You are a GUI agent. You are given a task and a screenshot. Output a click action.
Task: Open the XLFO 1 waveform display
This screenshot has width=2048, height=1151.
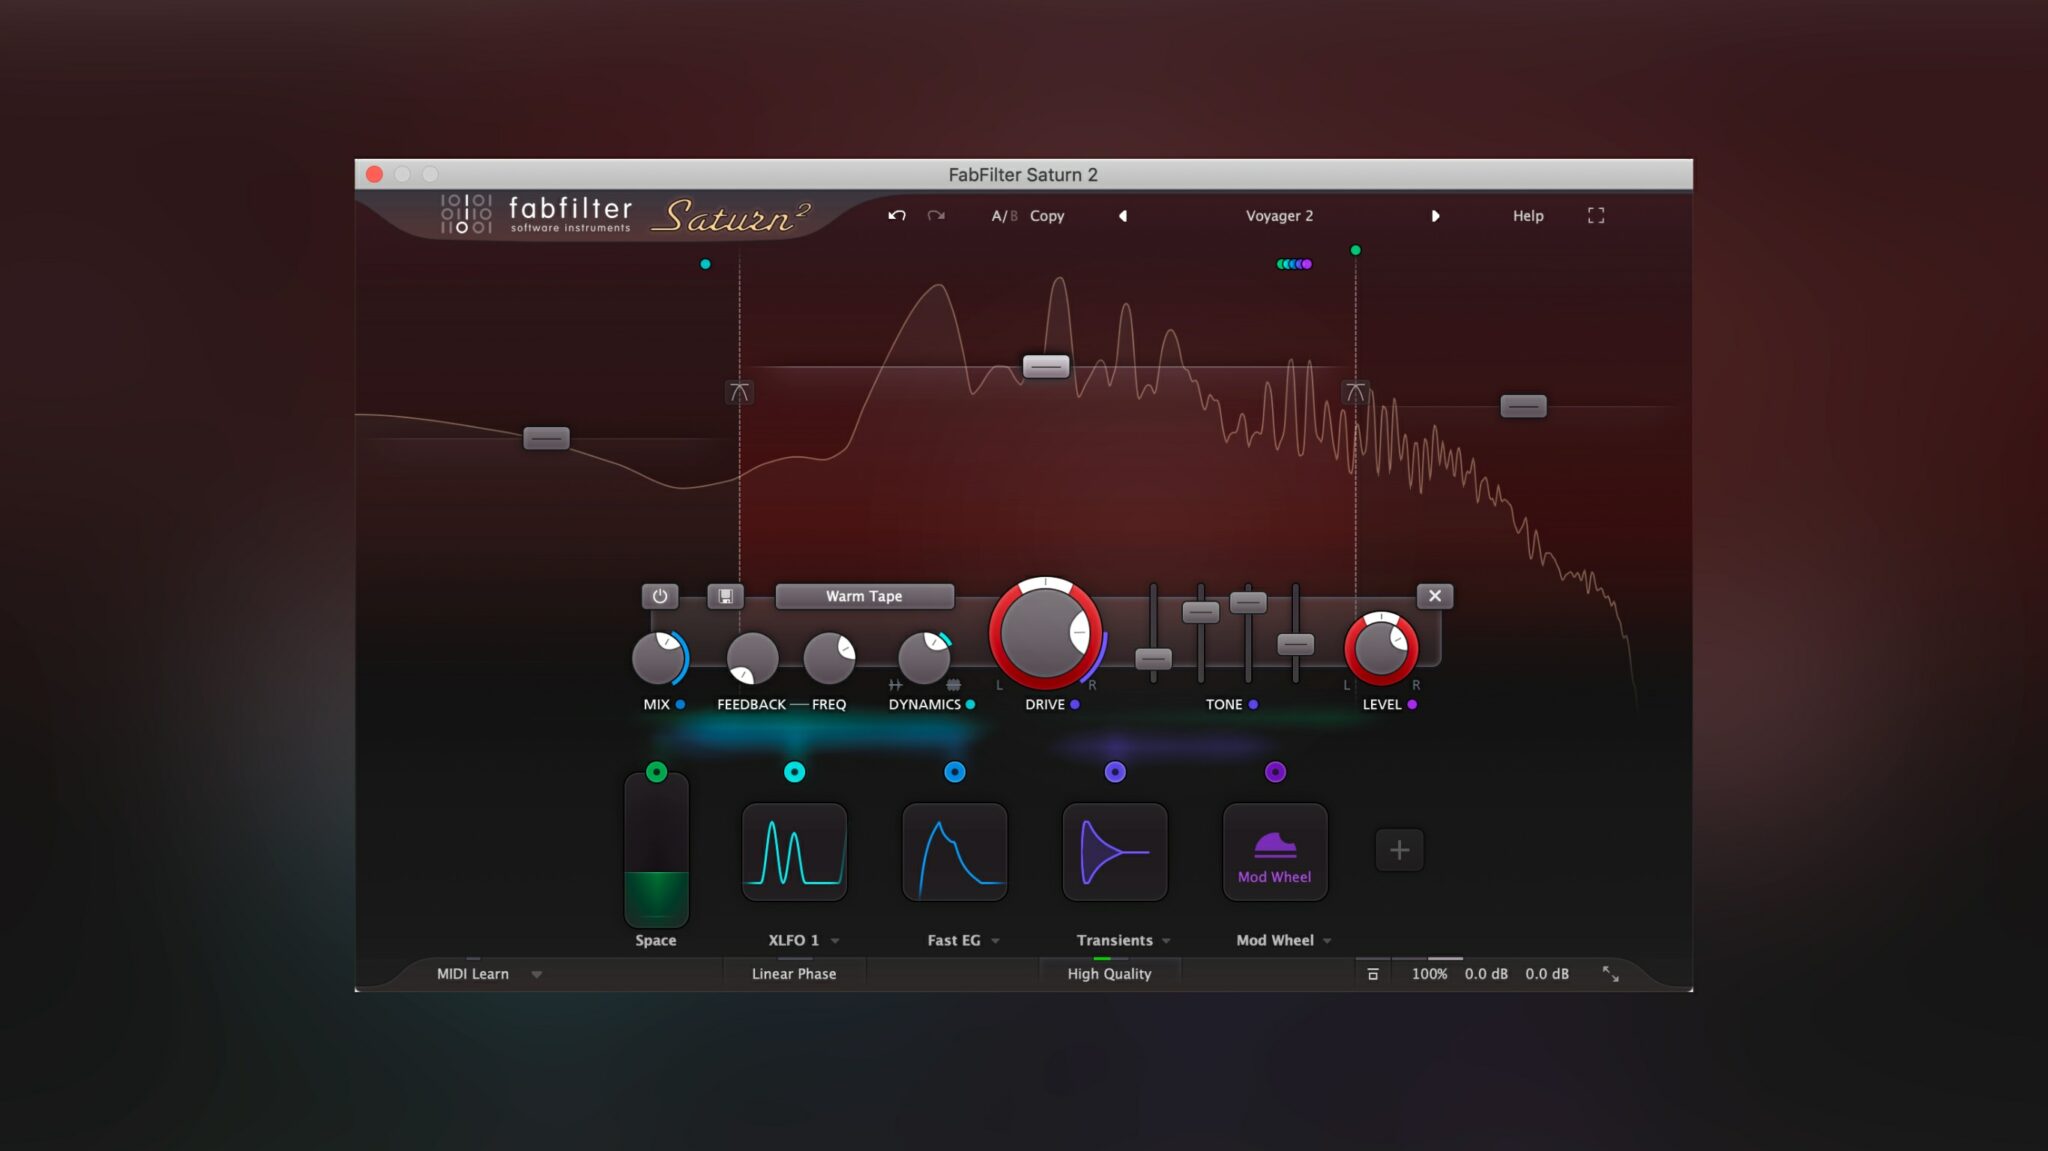click(x=794, y=851)
